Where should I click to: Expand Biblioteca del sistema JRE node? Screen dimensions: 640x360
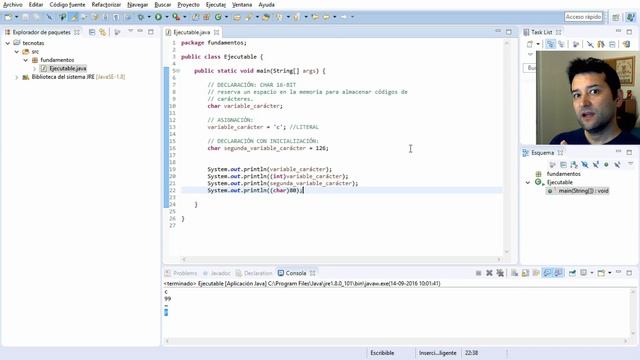click(x=17, y=77)
